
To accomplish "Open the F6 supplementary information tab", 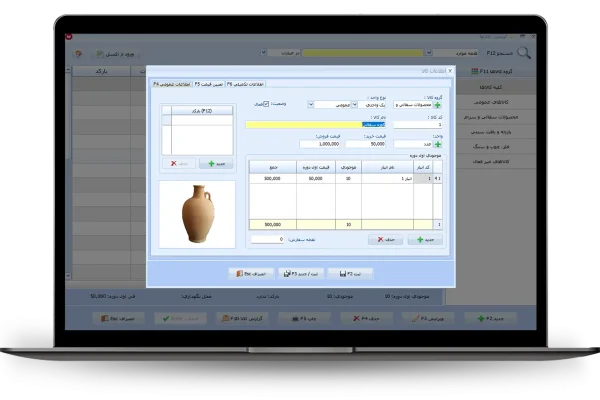I will point(245,84).
